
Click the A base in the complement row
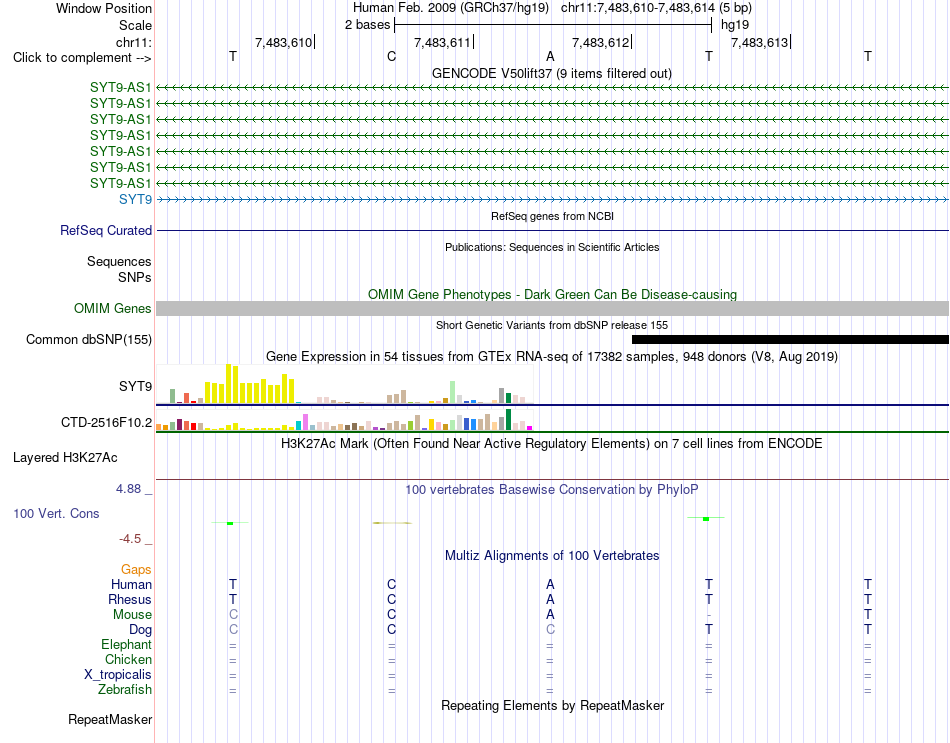coord(550,56)
